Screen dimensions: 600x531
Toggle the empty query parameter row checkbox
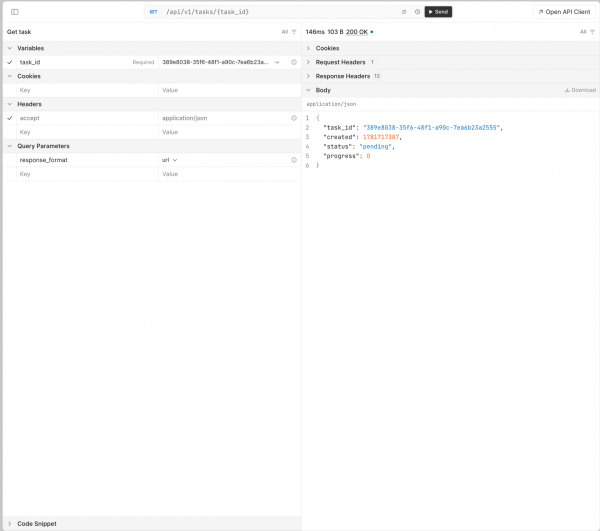[x=10, y=174]
